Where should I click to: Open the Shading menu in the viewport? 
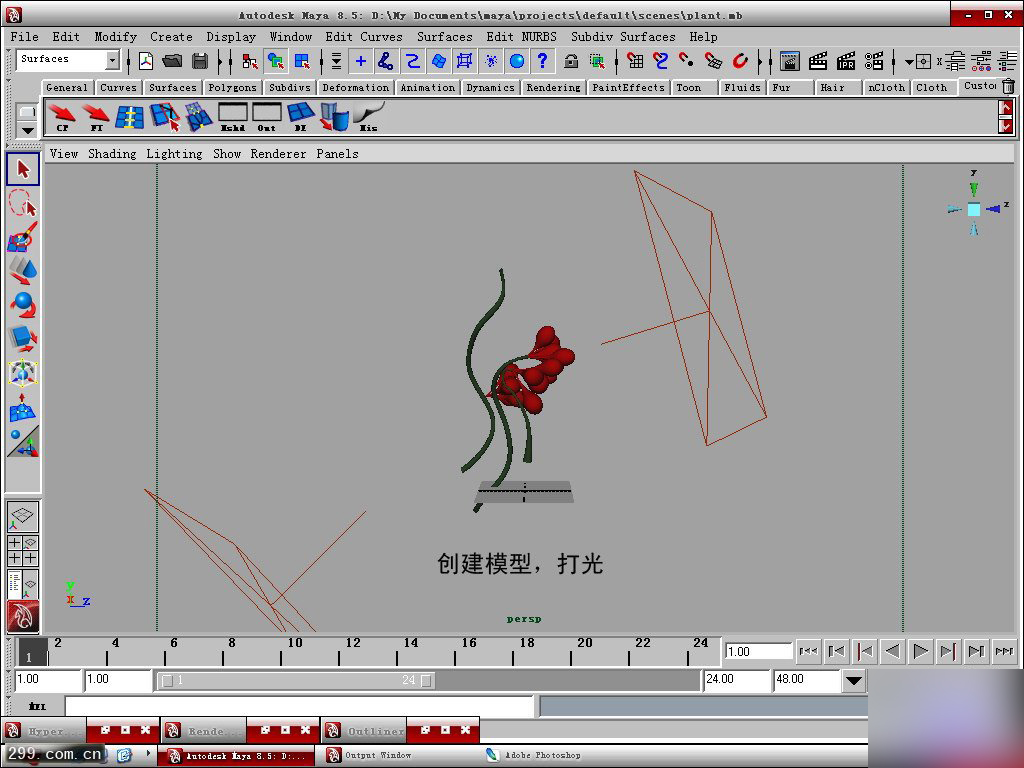(x=112, y=154)
